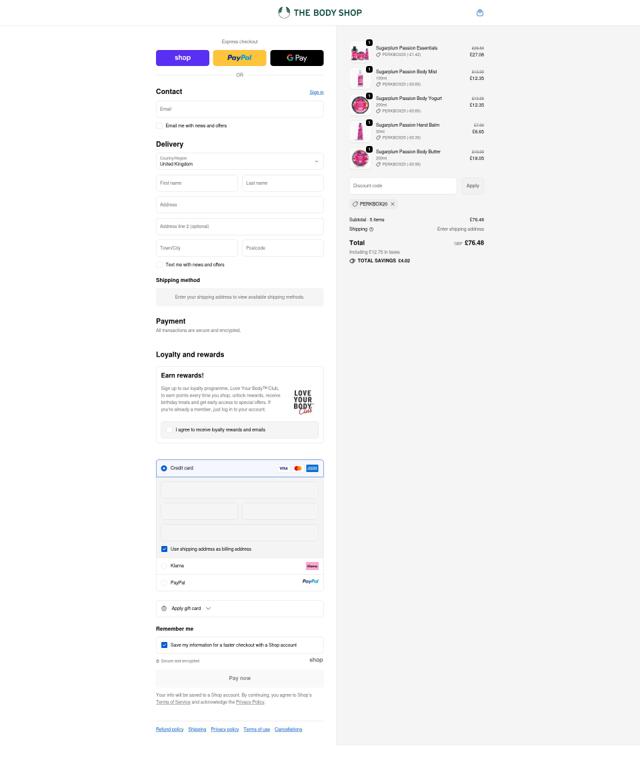Image resolution: width=640 pixels, height=772 pixels.
Task: Click The Body Shop logo
Action: tap(320, 12)
